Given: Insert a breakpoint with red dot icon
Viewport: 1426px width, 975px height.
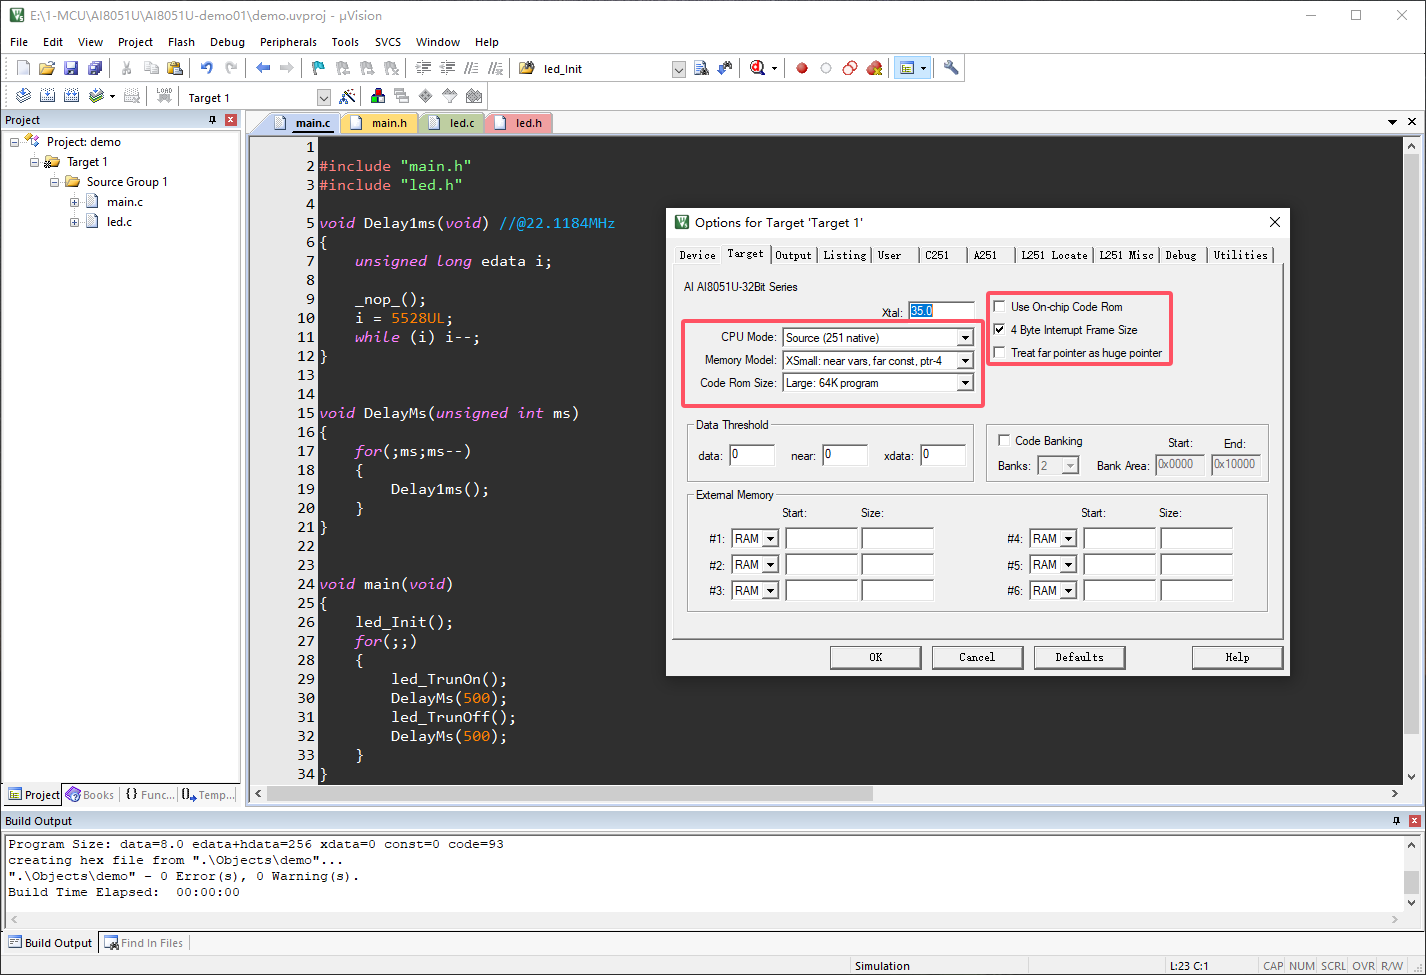Looking at the screenshot, I should tap(802, 68).
